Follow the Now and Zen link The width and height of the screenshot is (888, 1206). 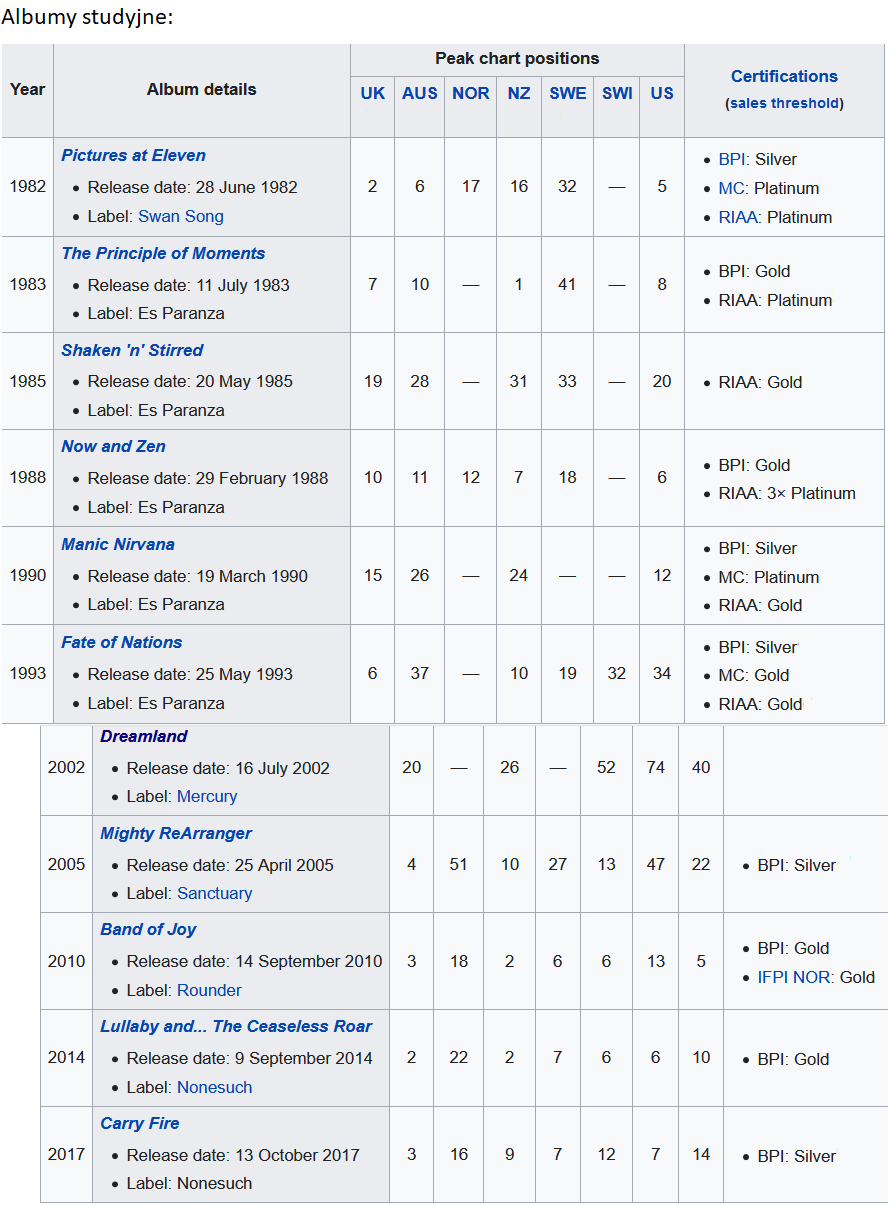(x=113, y=446)
